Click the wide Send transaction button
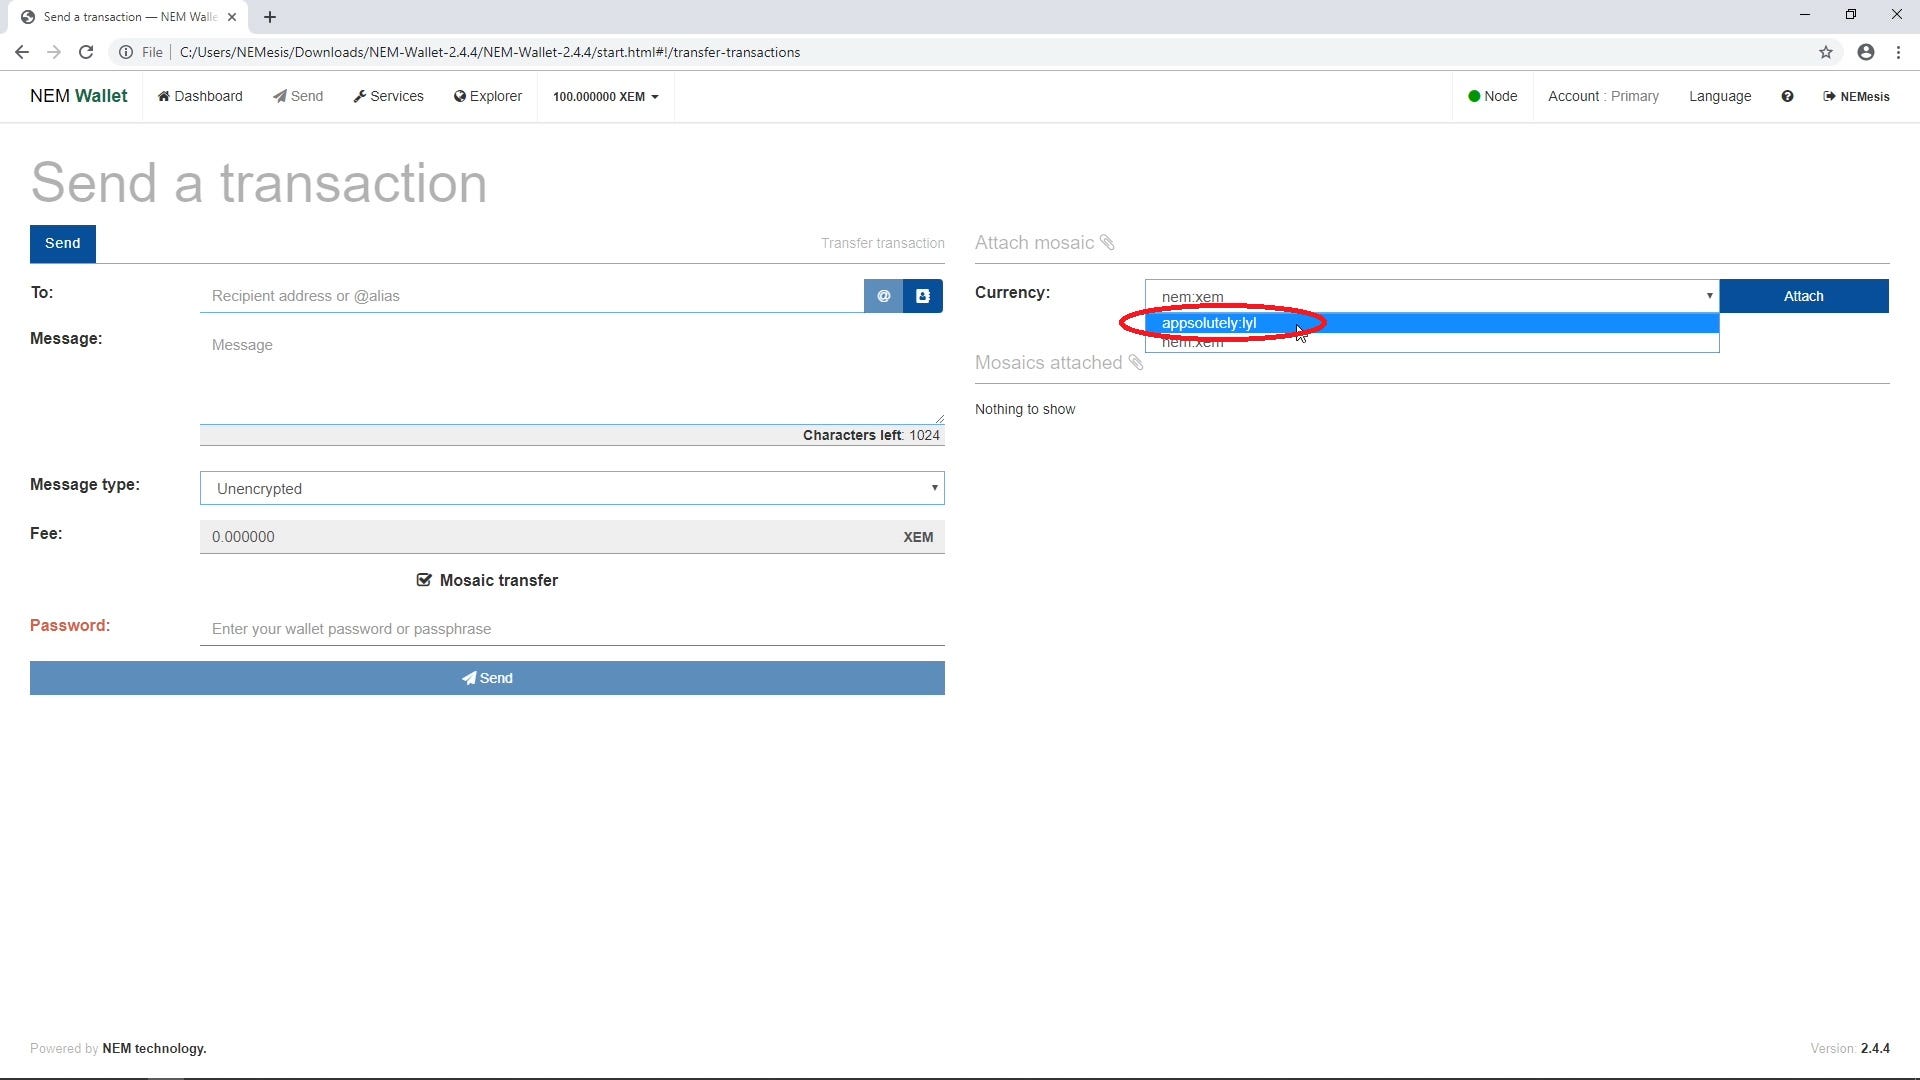The width and height of the screenshot is (1920, 1080). click(x=487, y=678)
